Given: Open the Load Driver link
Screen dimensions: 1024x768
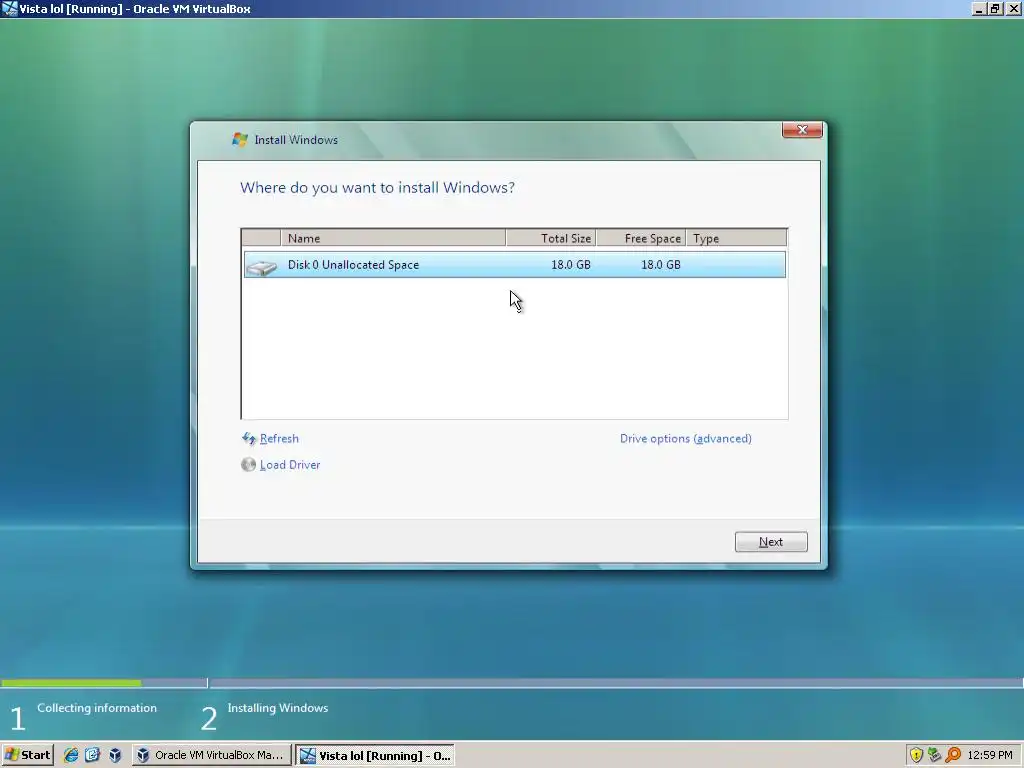Looking at the screenshot, I should [290, 465].
